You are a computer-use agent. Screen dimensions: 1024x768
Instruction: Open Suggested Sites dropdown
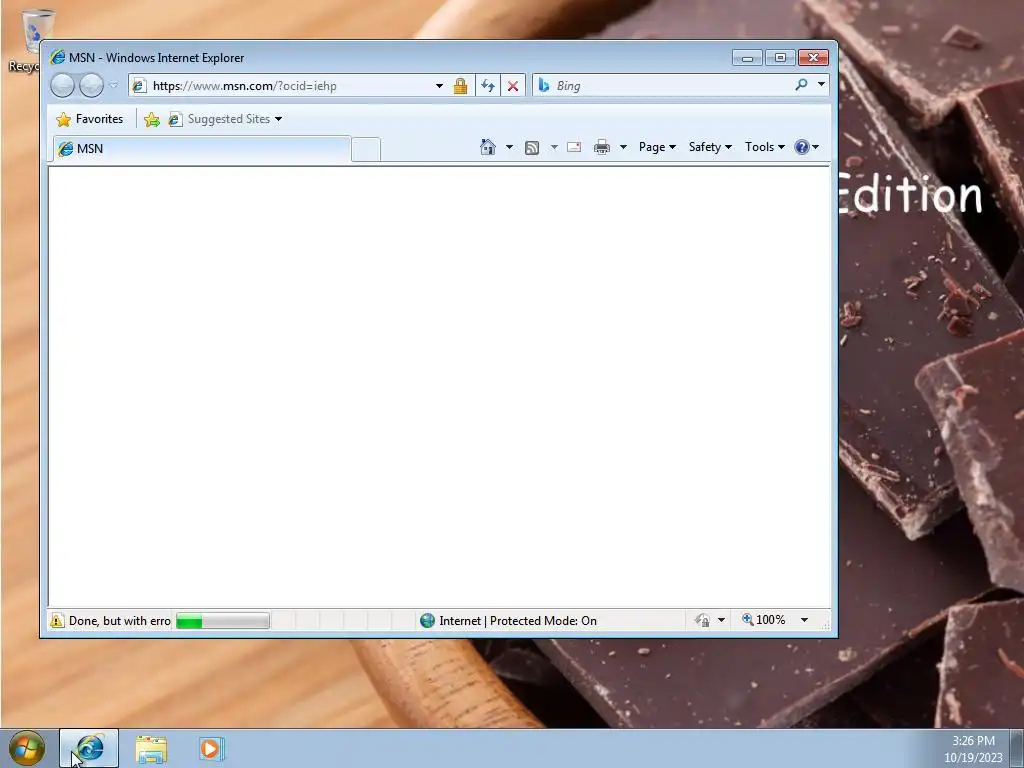point(225,119)
